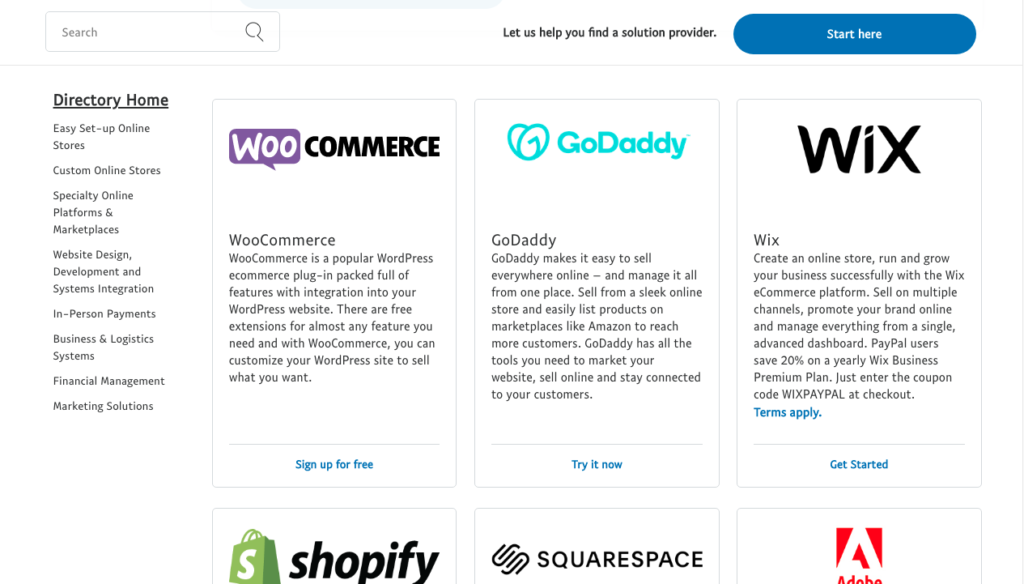1024x584 pixels.
Task: Click the WooCommerce logo
Action: point(334,148)
